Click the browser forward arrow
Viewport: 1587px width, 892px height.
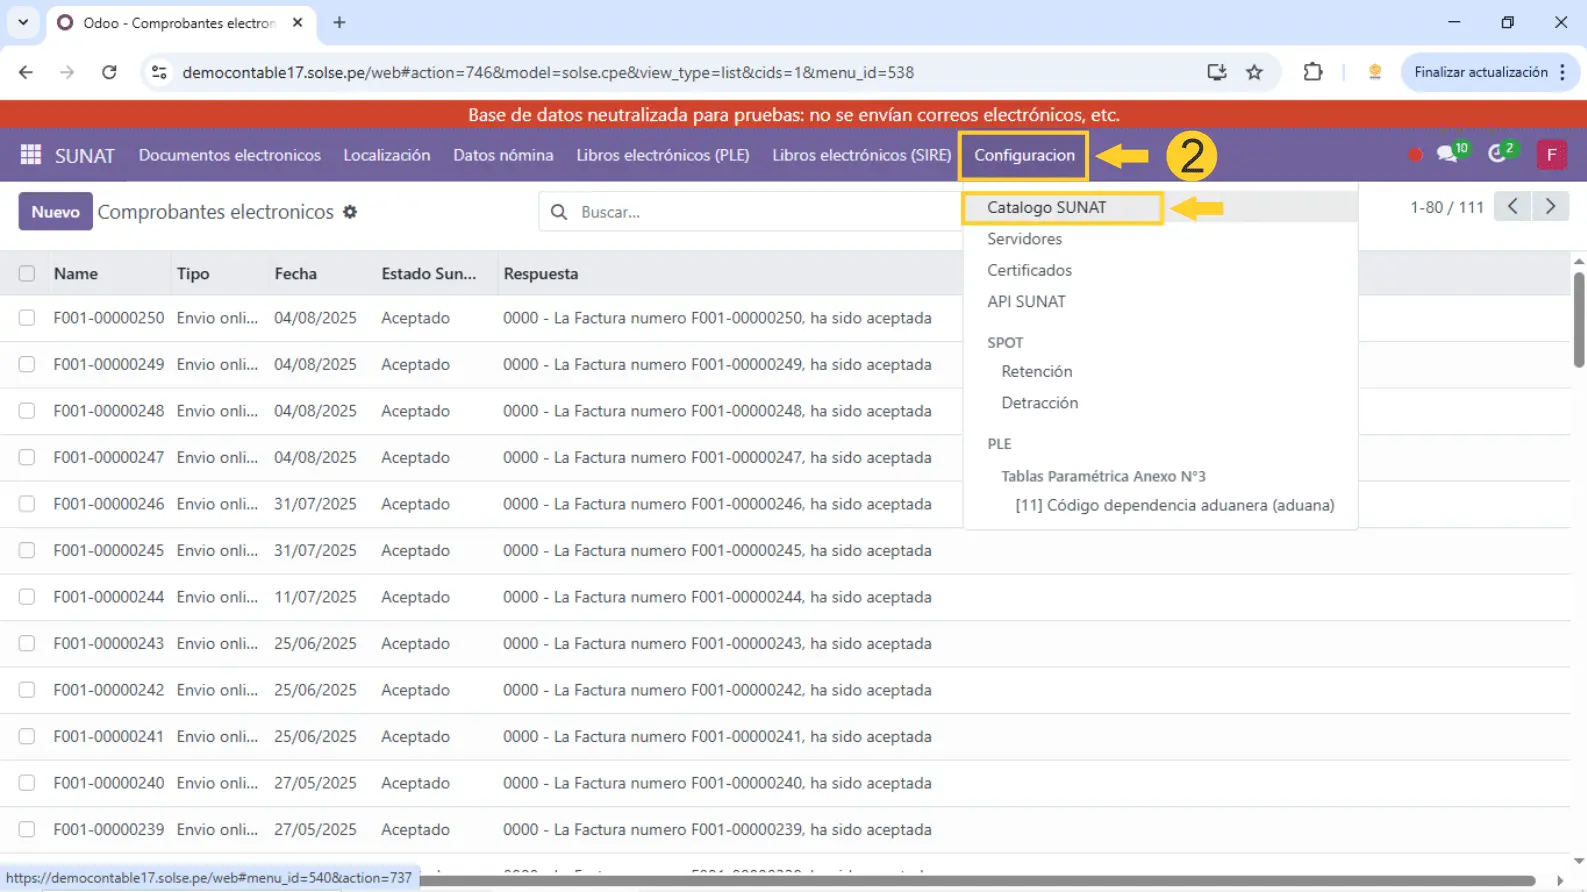point(67,72)
